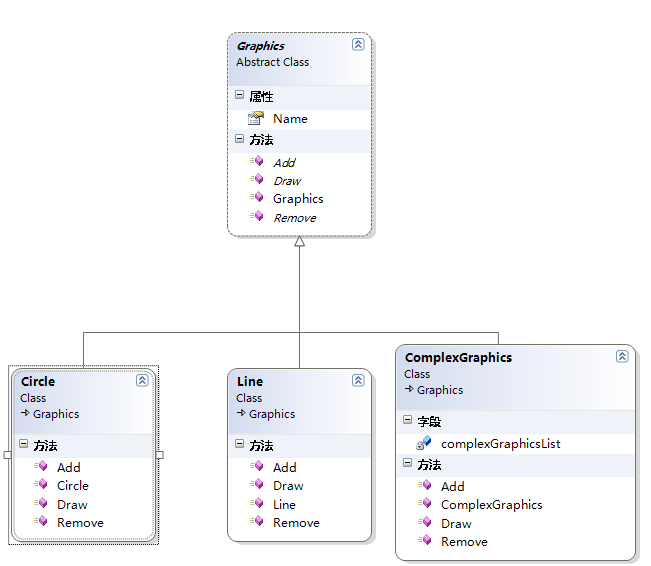Select the Remove member in ComplexGraphics
651x566 pixels.
[x=464, y=542]
